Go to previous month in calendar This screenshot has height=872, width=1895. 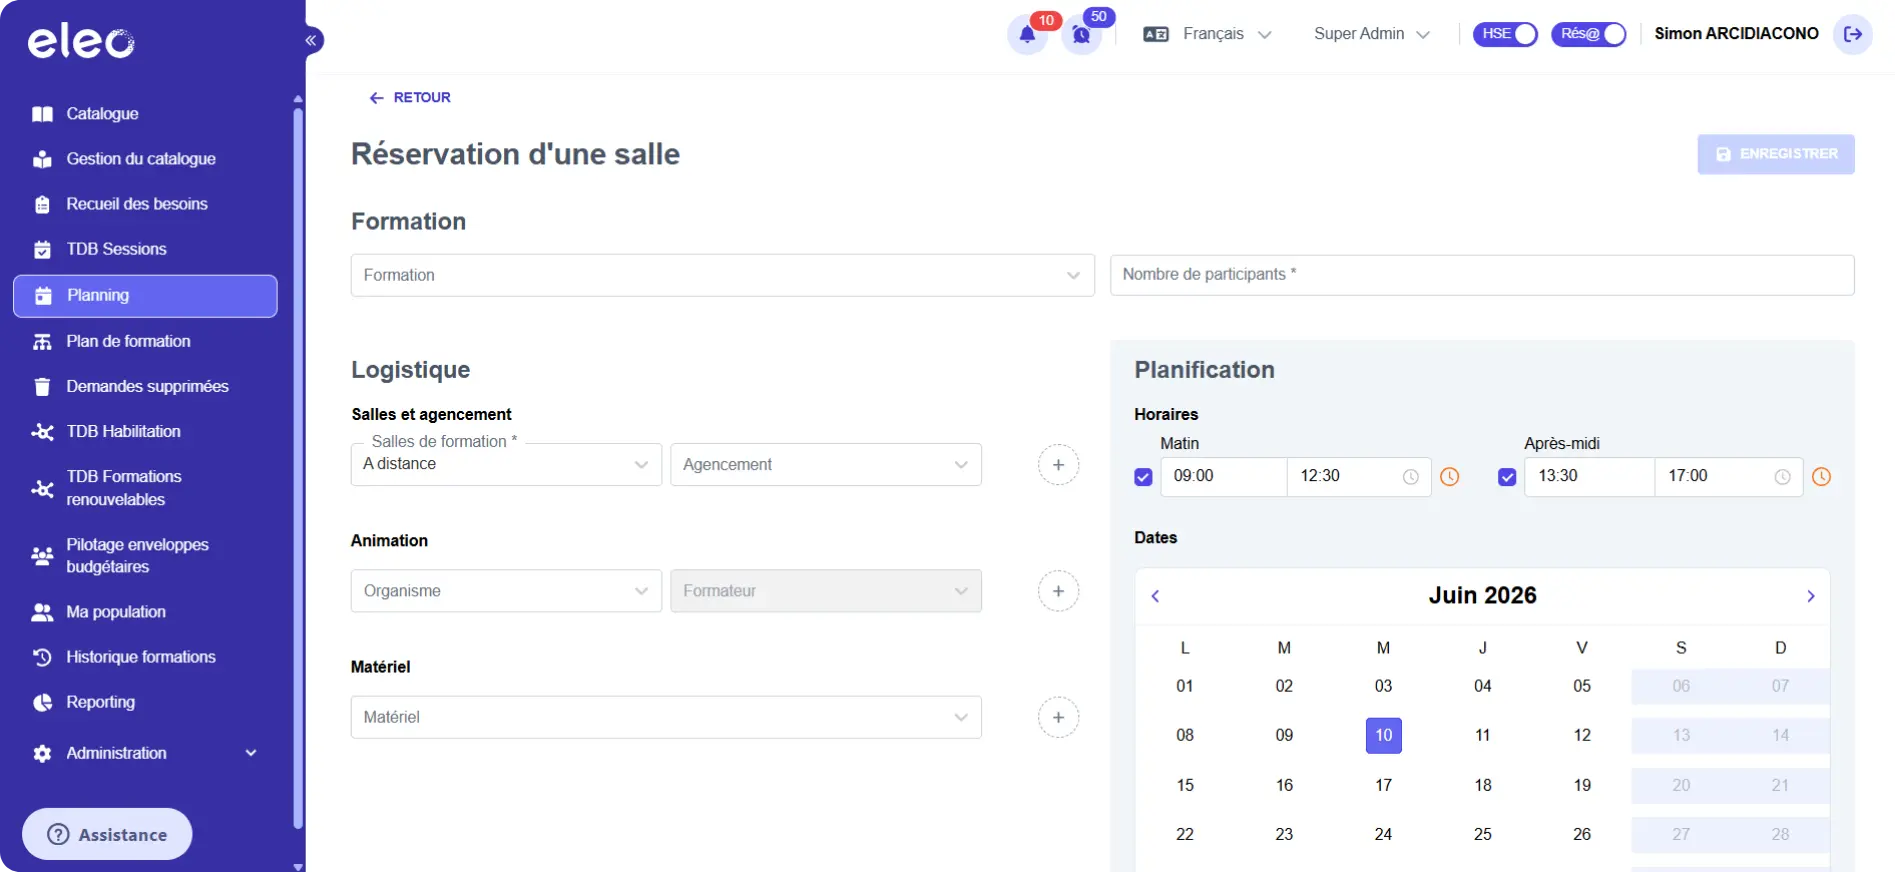point(1155,596)
